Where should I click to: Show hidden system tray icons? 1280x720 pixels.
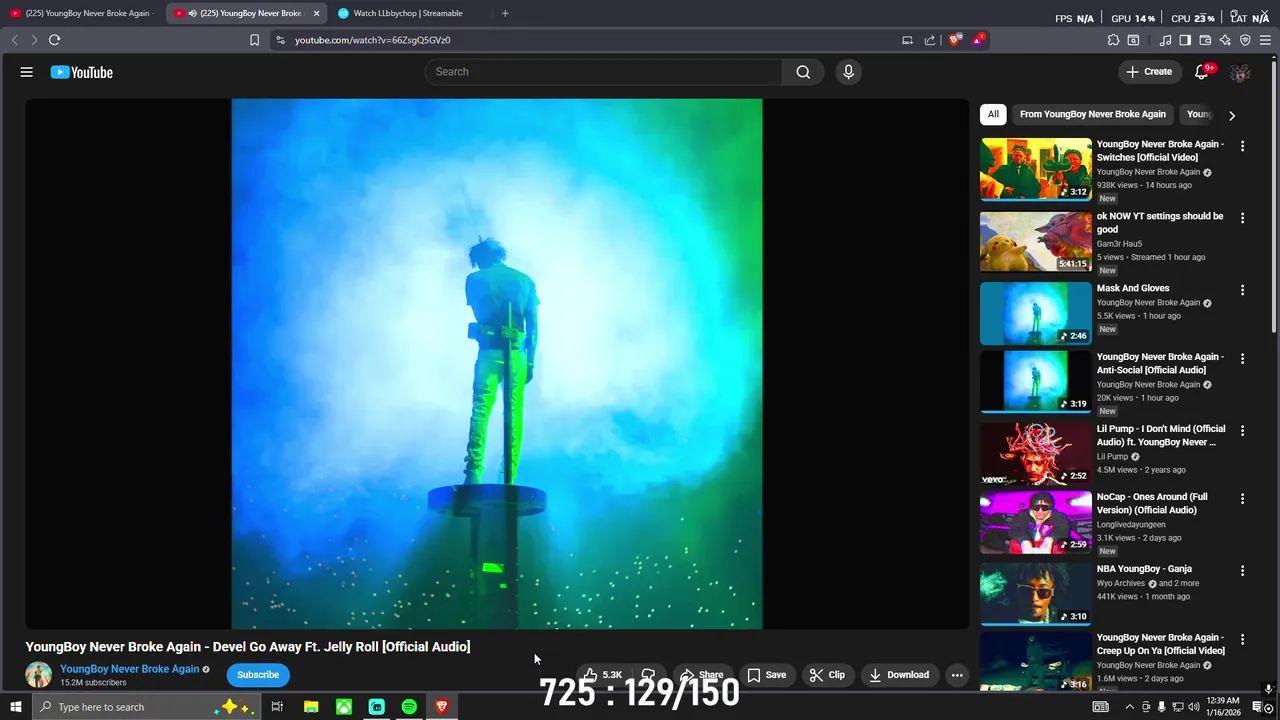pyautogui.click(x=1130, y=707)
